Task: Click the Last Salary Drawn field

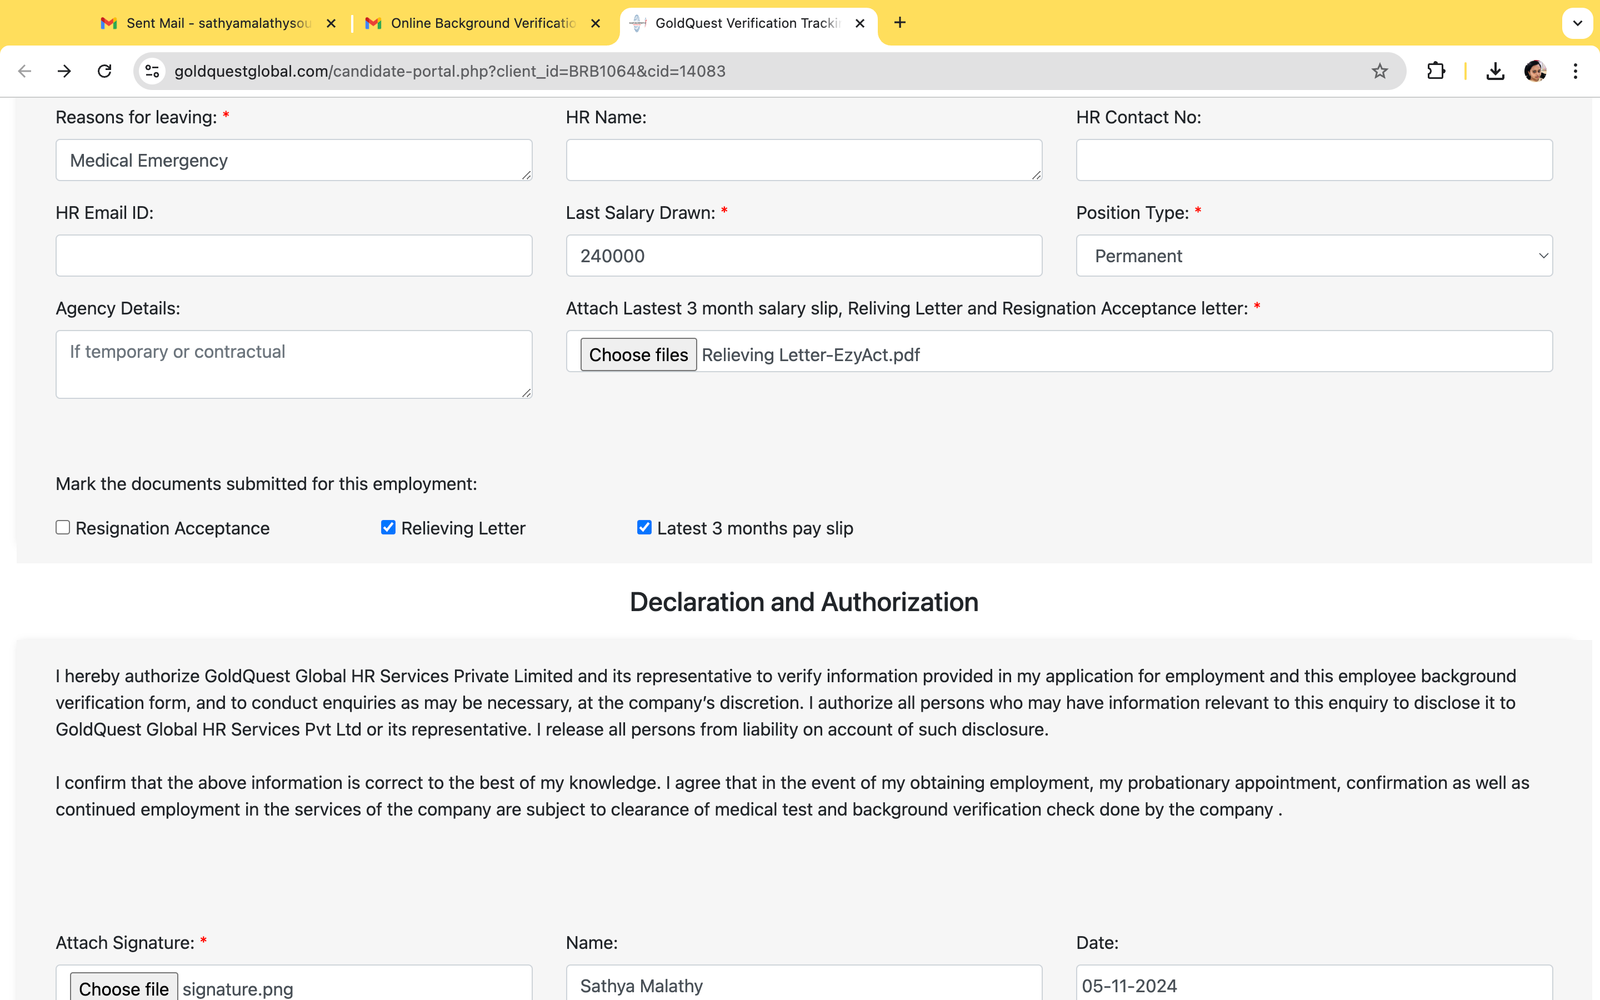Action: (803, 256)
